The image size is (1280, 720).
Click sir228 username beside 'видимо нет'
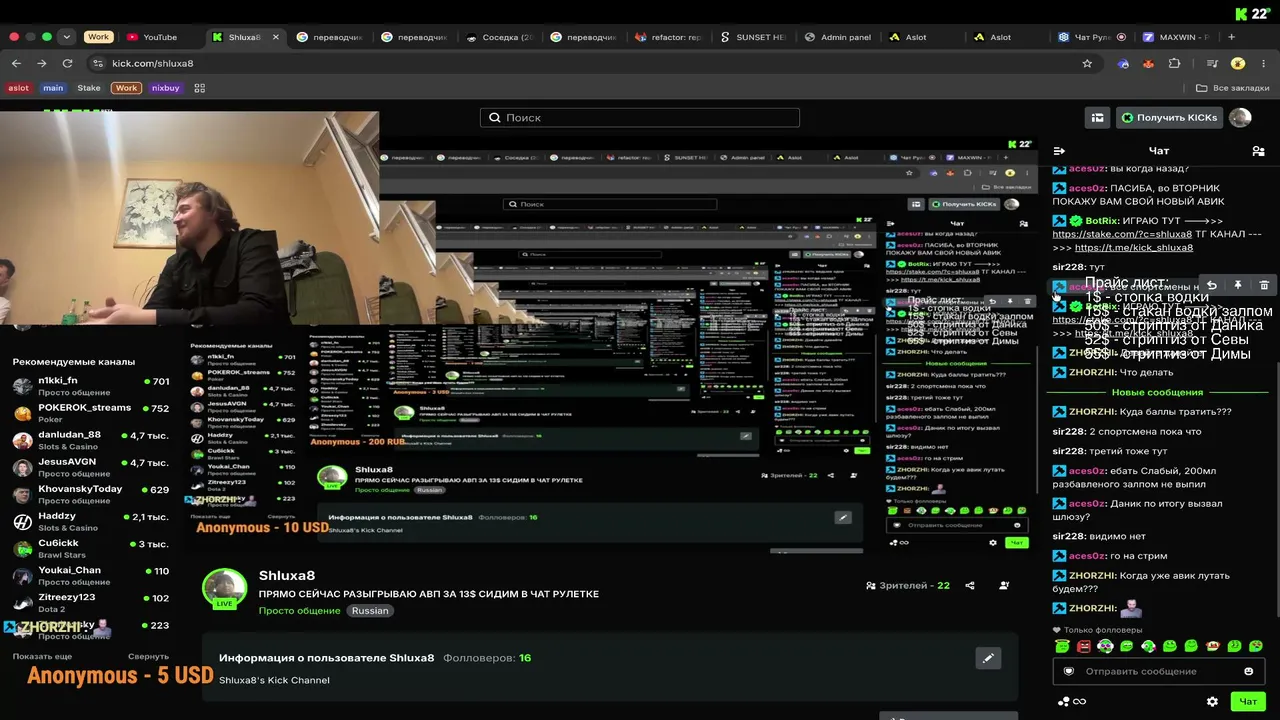pyautogui.click(x=1068, y=536)
